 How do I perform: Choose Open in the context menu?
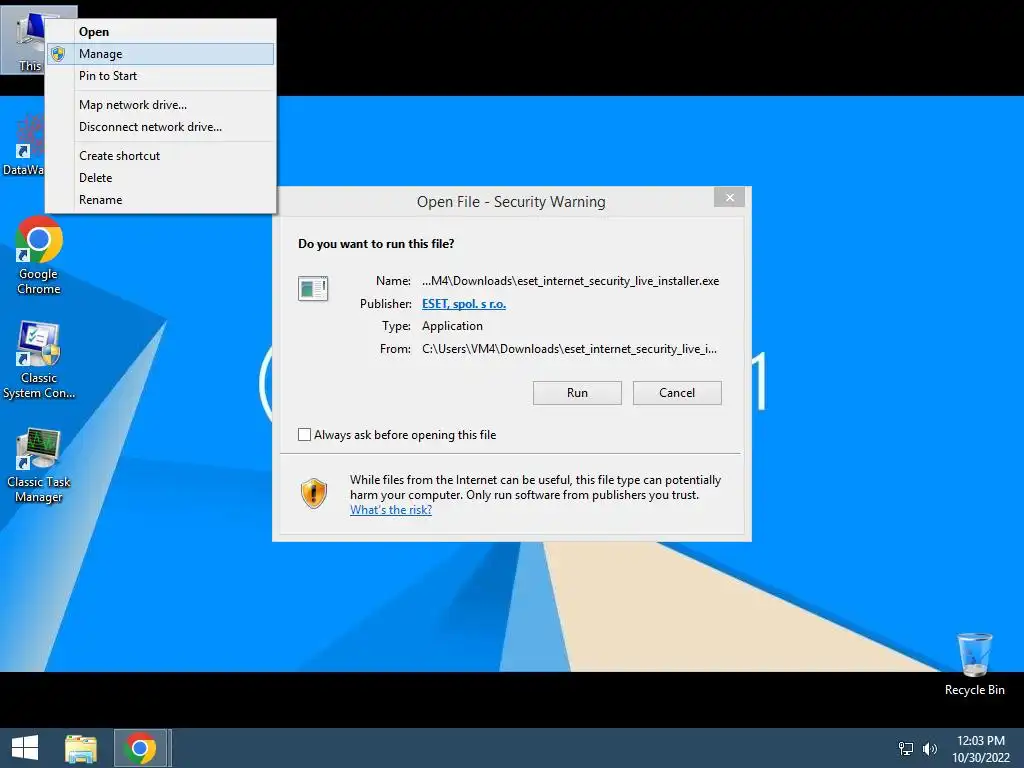tap(161, 31)
